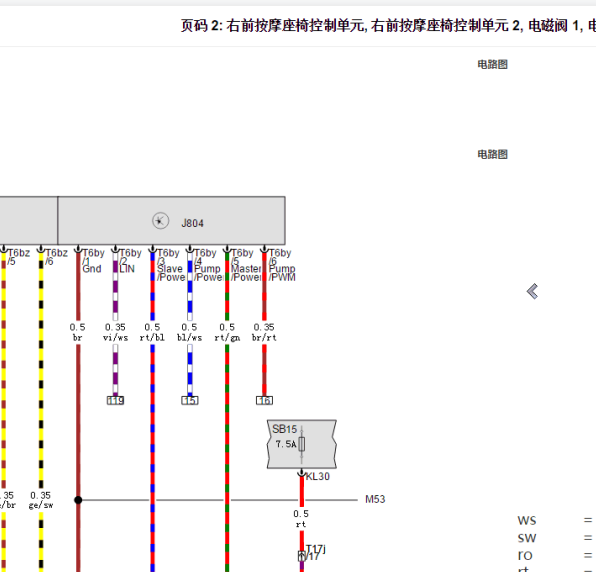
Task: Follow wire reference box 15
Action: tap(190, 400)
